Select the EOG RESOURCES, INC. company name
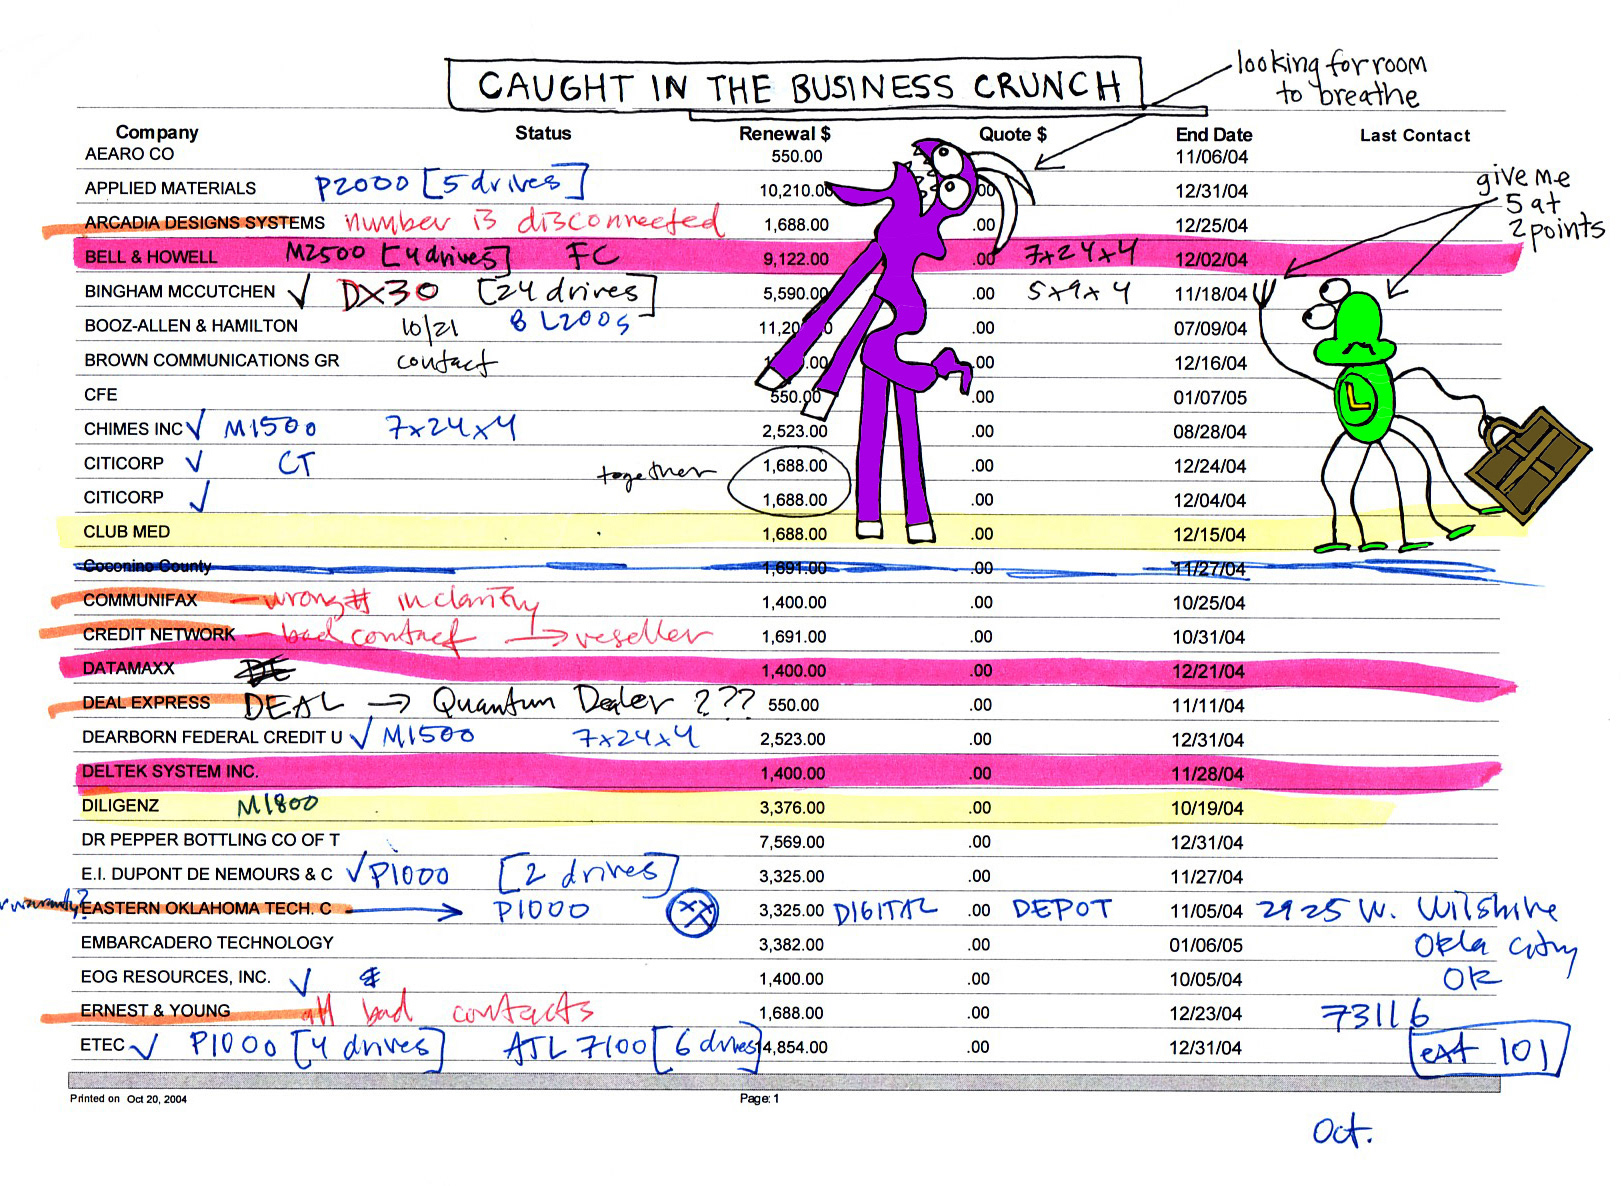The width and height of the screenshot is (1624, 1186). point(176,976)
